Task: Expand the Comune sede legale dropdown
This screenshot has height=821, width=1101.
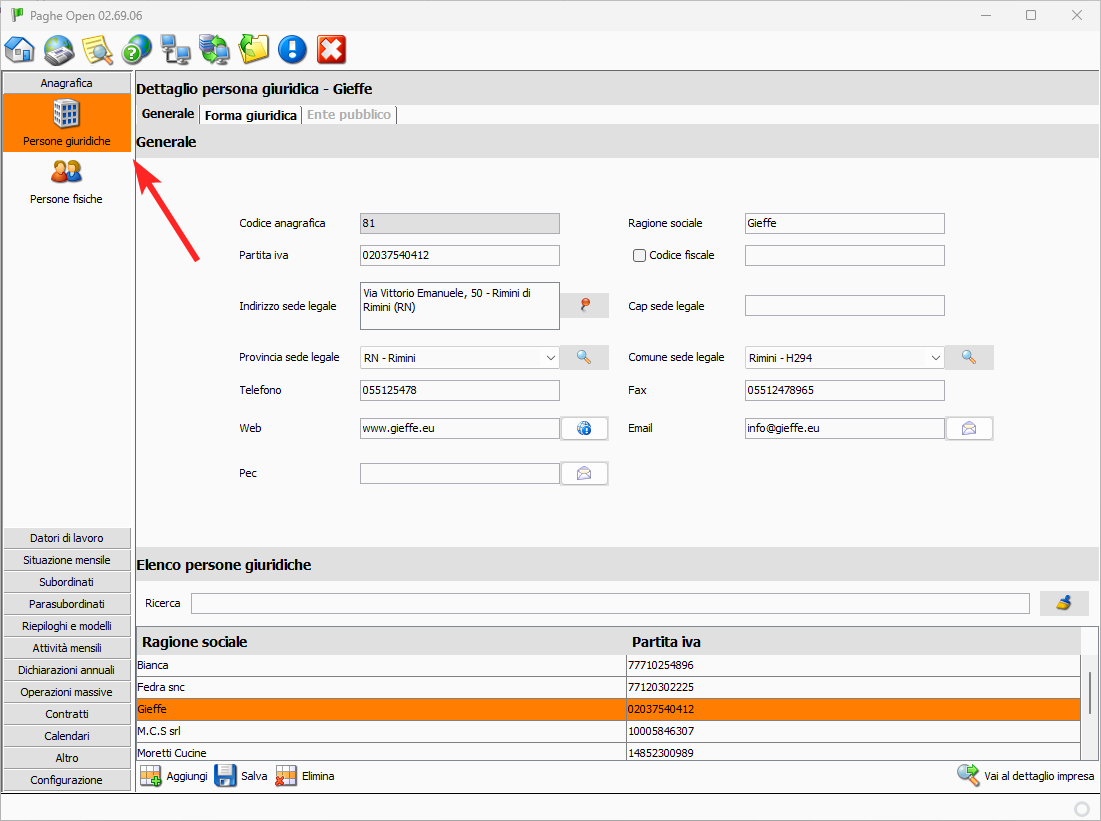Action: [x=935, y=357]
